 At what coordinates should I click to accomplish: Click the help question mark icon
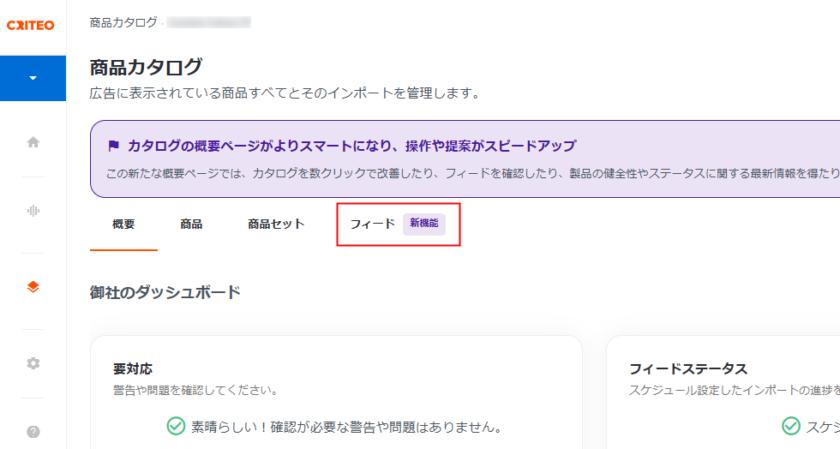pyautogui.click(x=33, y=432)
